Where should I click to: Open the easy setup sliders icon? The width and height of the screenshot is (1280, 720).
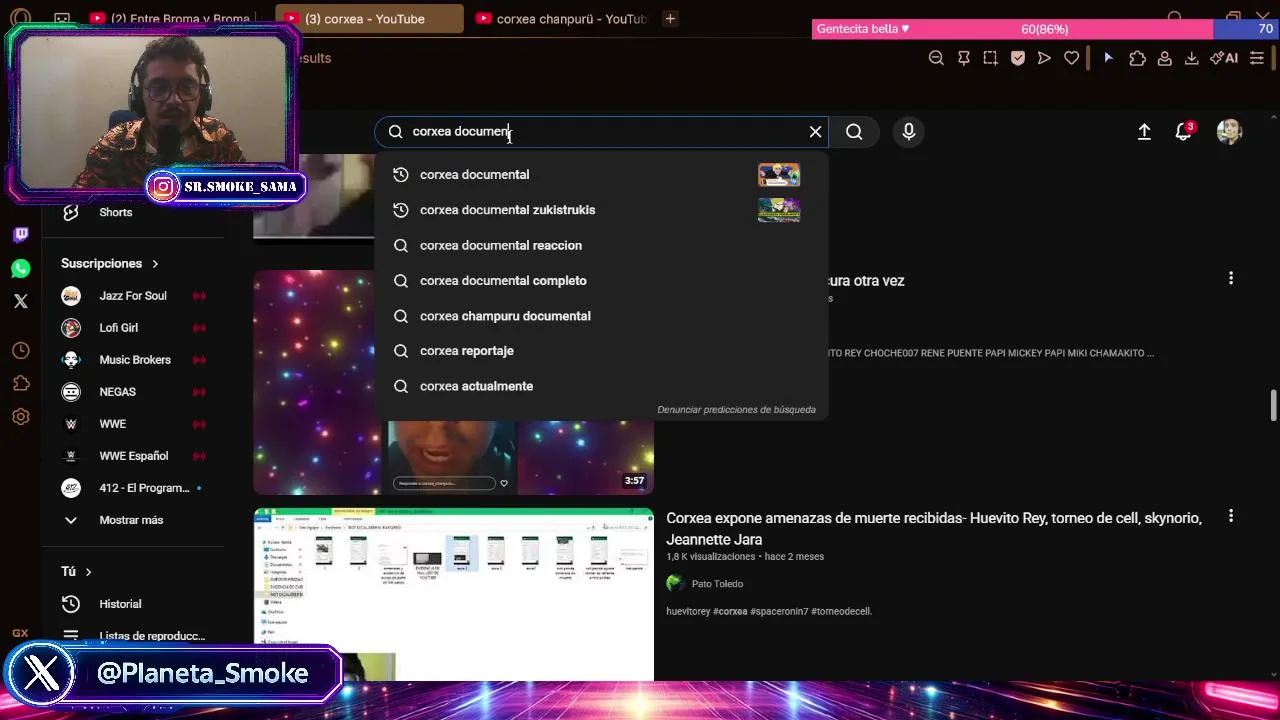pyautogui.click(x=1257, y=58)
